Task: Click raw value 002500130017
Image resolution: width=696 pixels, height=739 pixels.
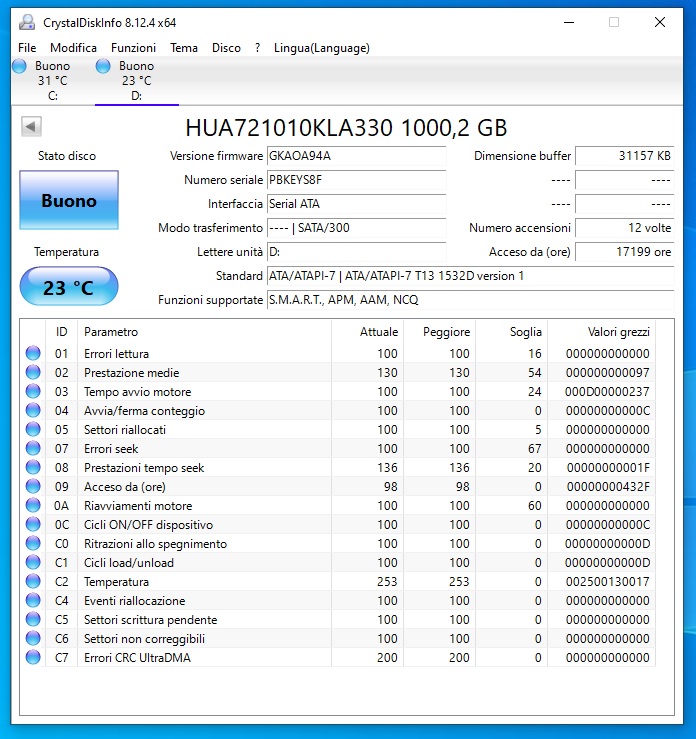Action: coord(607,582)
